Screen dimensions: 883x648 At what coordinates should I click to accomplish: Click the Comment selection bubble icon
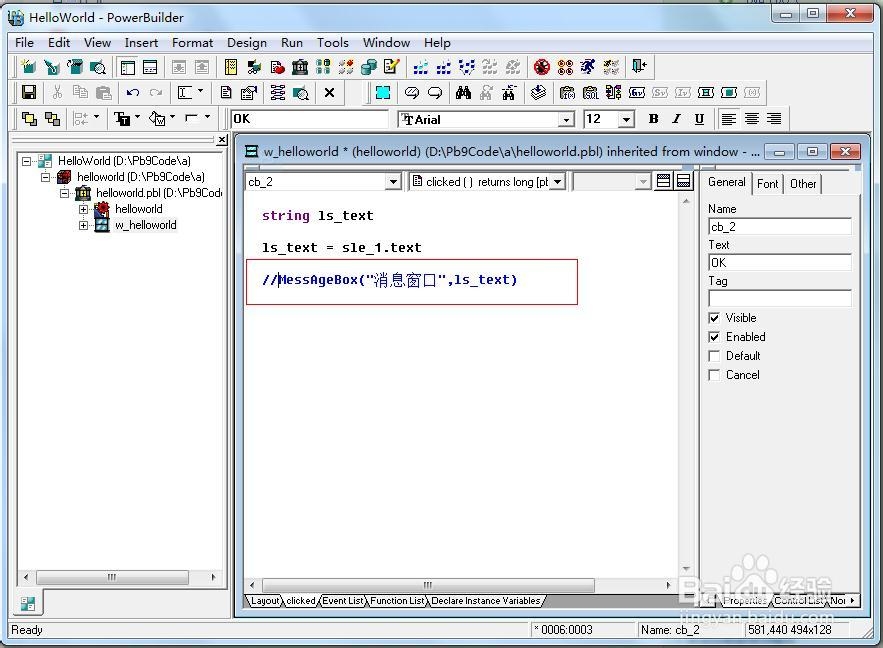click(412, 92)
